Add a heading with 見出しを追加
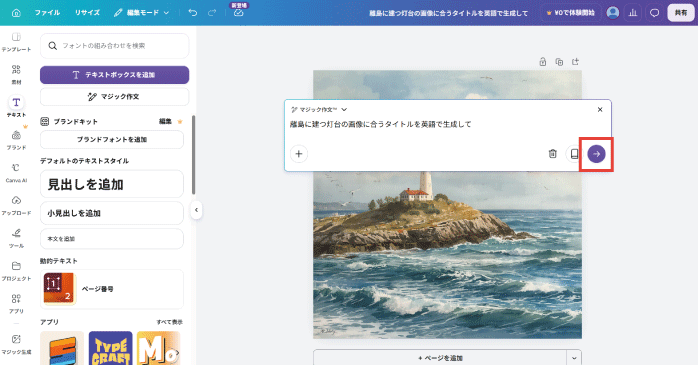 112,184
